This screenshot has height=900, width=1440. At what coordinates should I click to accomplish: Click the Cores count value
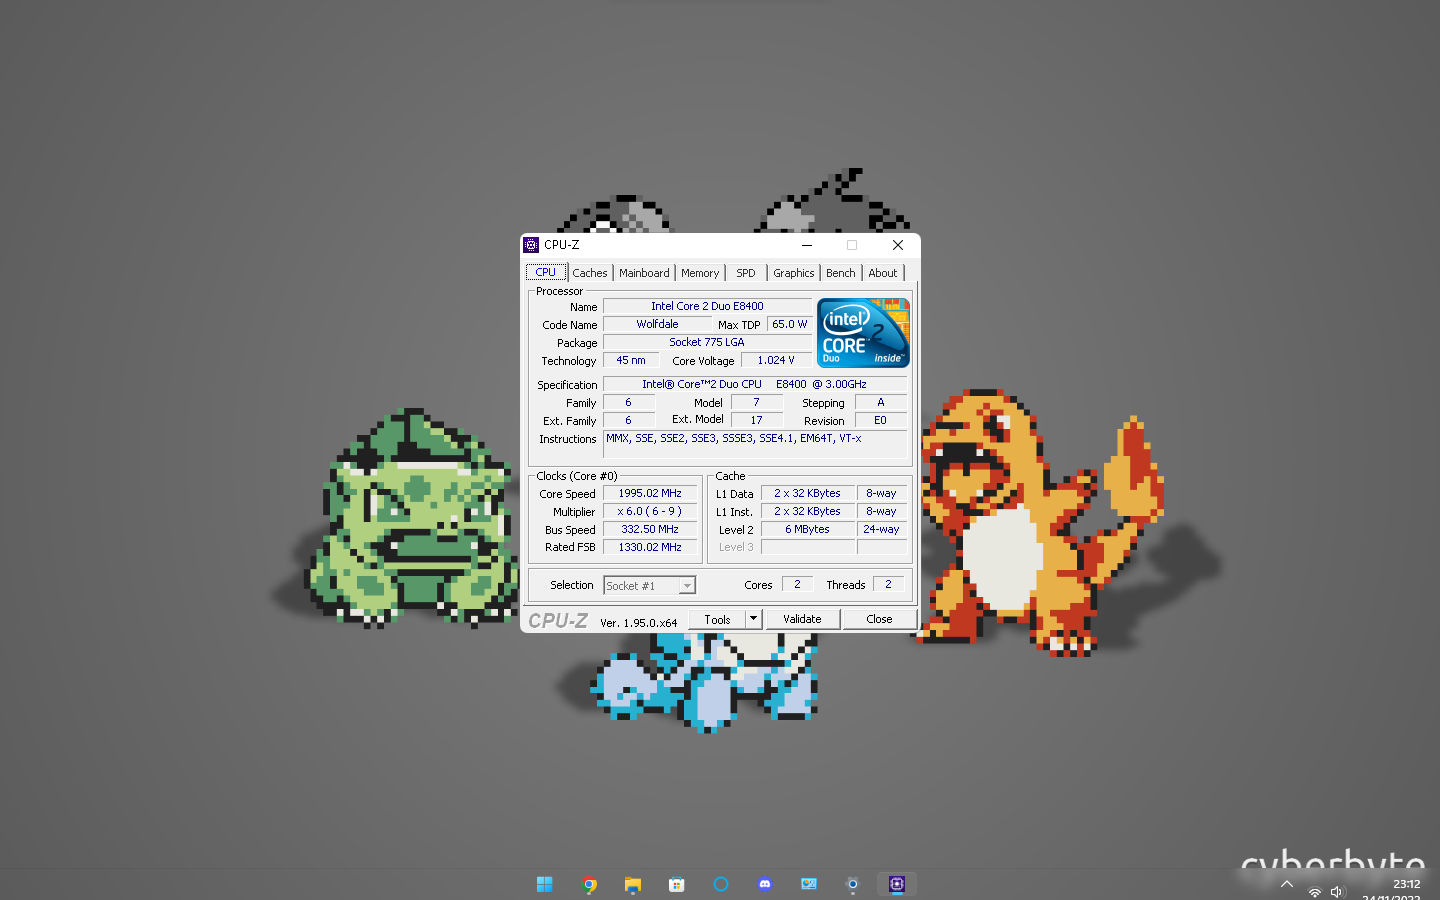[x=797, y=584]
